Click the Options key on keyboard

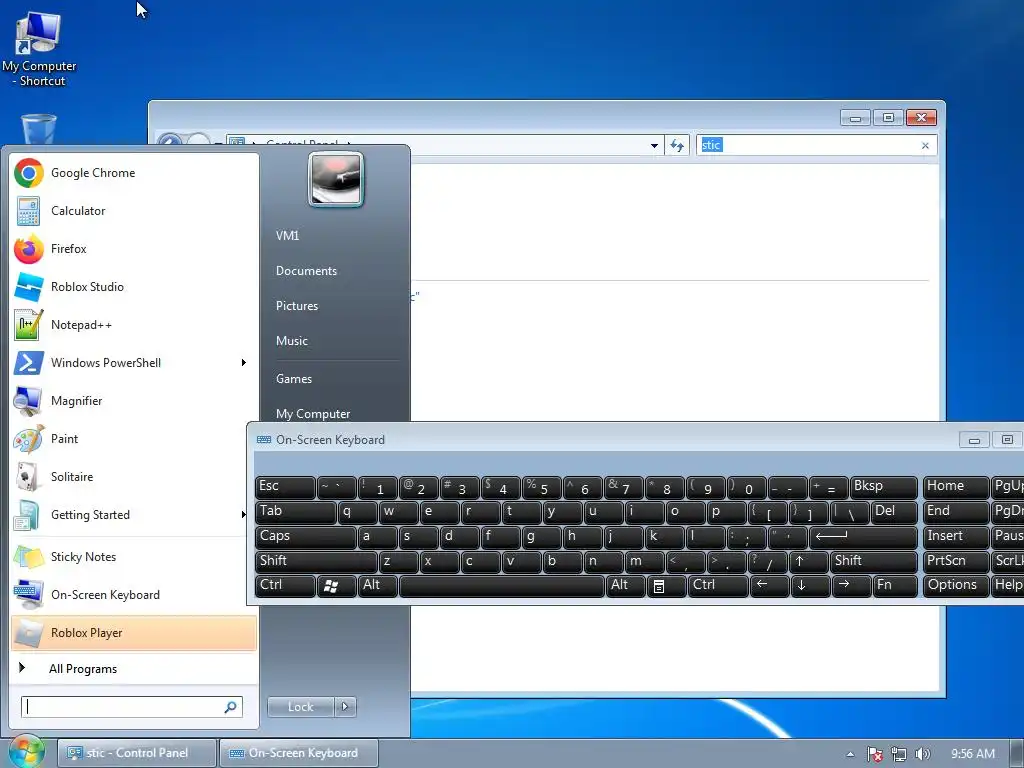point(955,585)
